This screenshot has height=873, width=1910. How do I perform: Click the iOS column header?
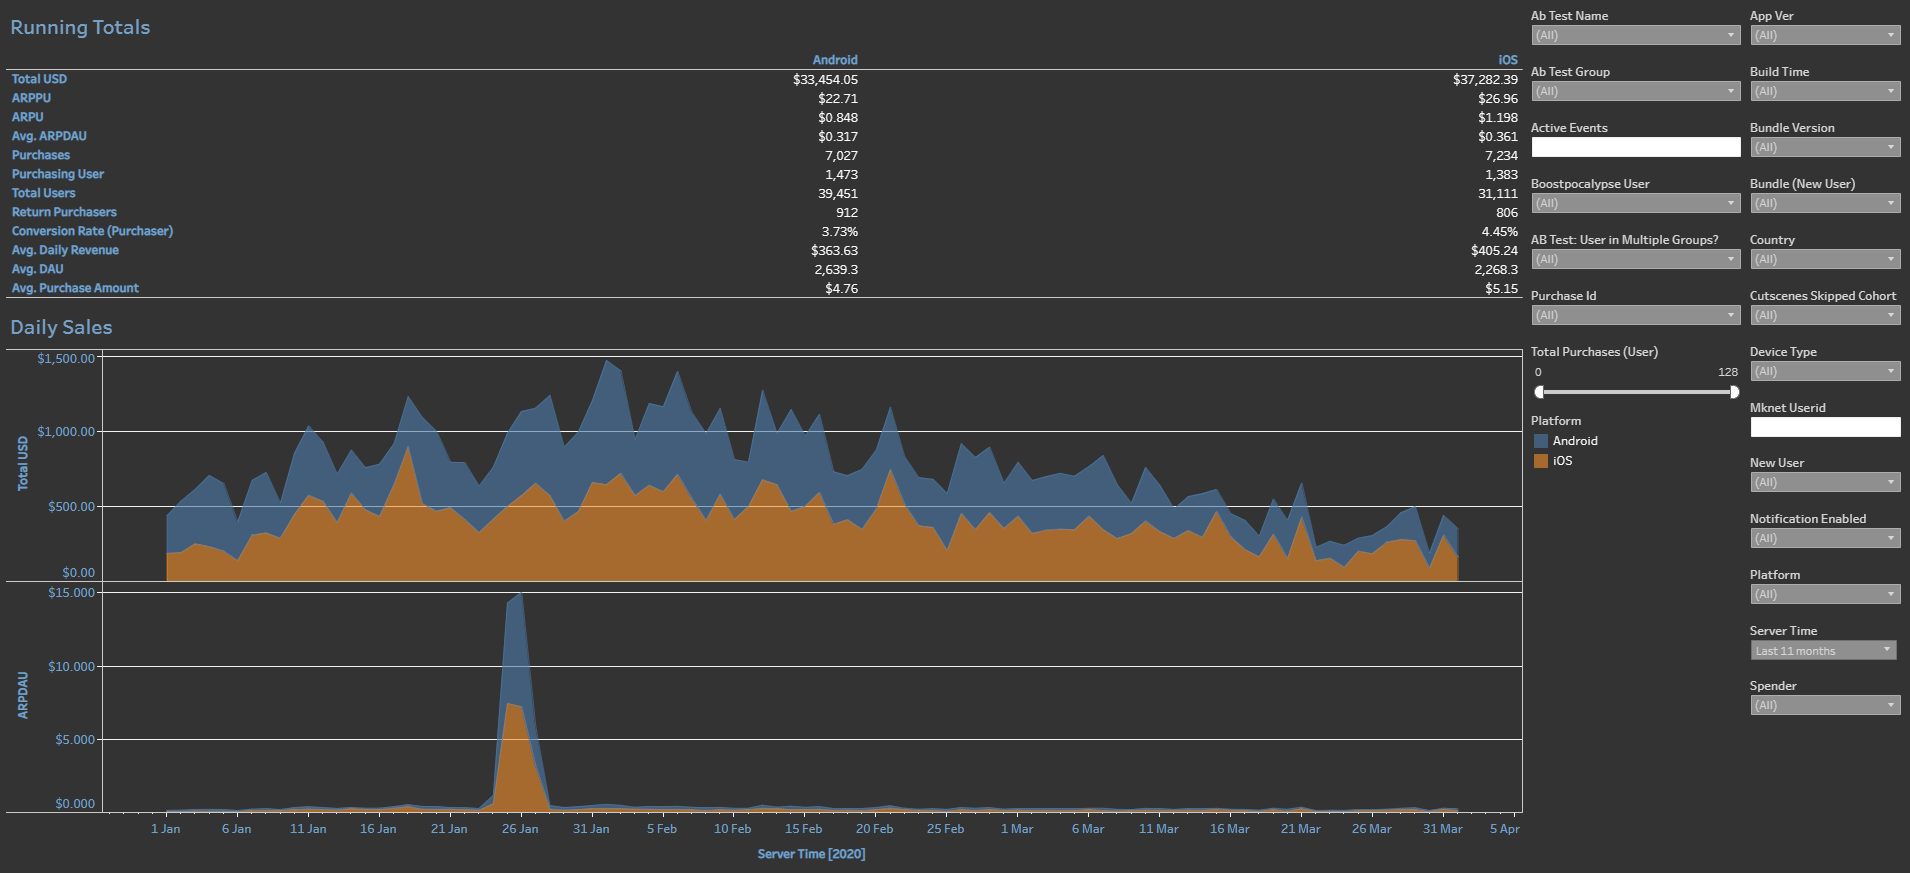[1508, 60]
